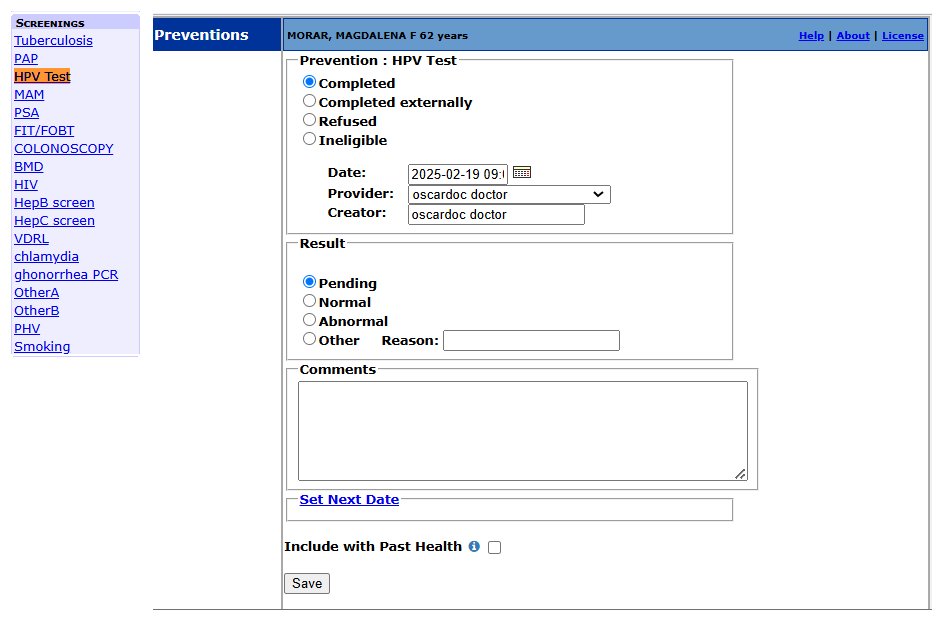Click the Date input field

[457, 174]
